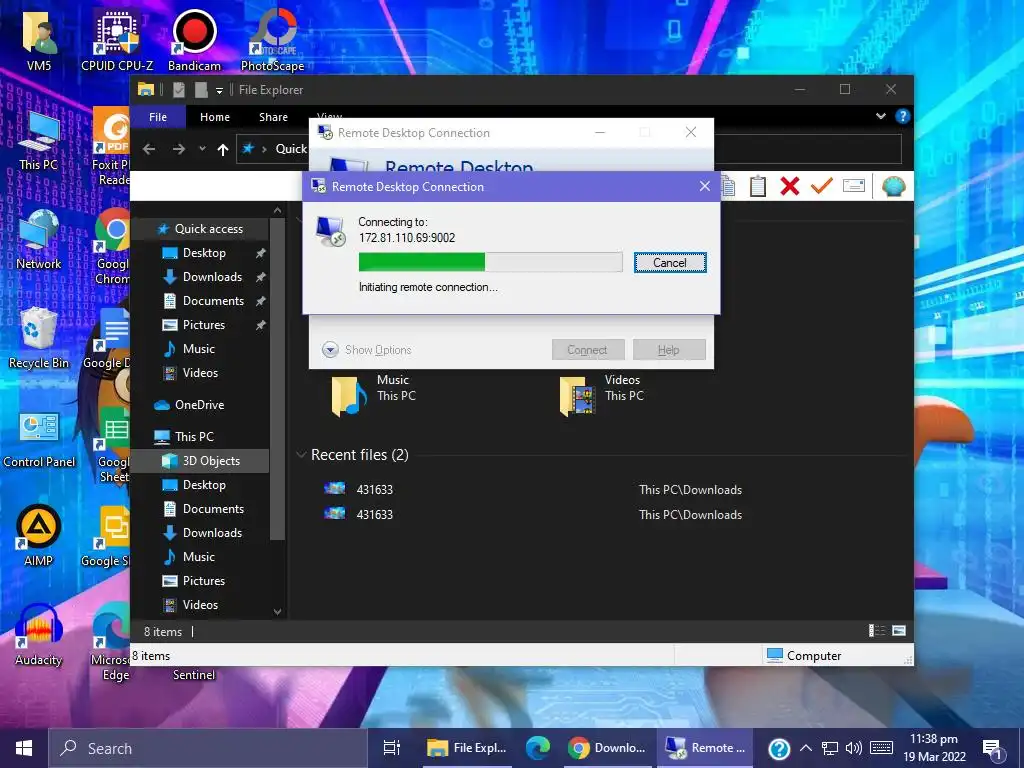Select the Network desktop icon
The height and width of the screenshot is (768, 1024).
click(39, 240)
